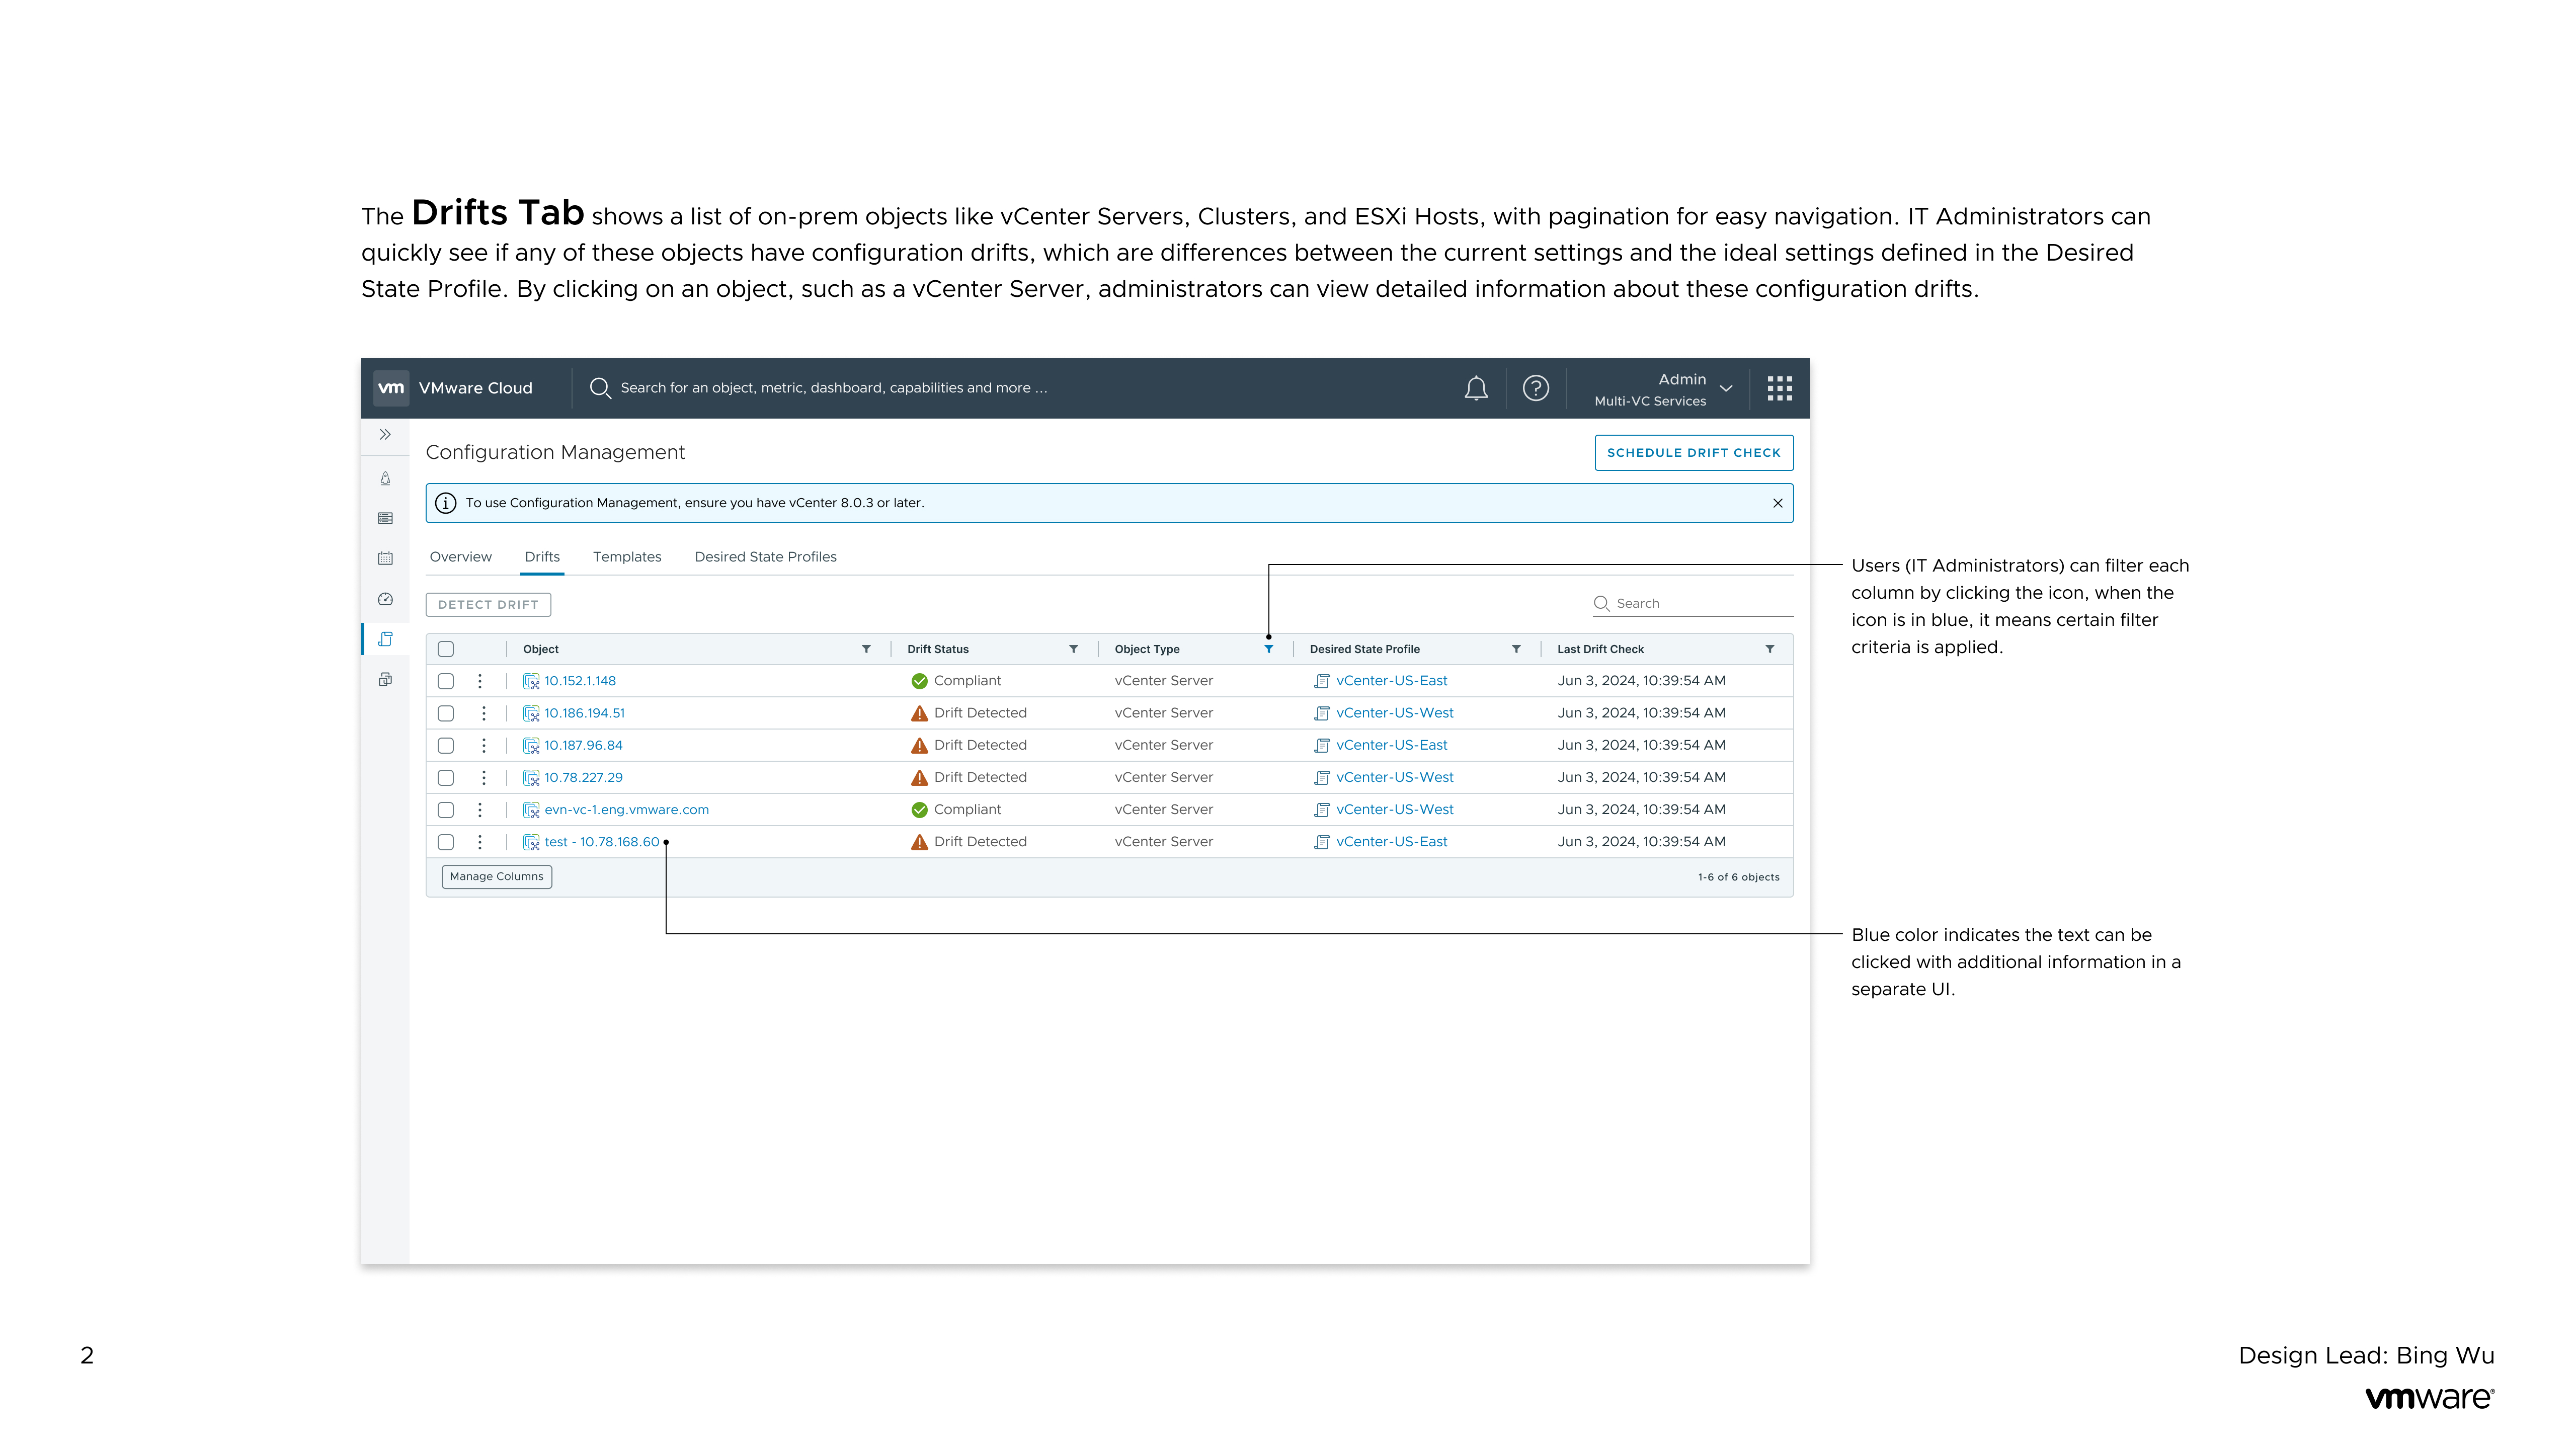This screenshot has height=1449, width=2576.
Task: Check the 10.78.227.29 row checkbox
Action: point(446,778)
